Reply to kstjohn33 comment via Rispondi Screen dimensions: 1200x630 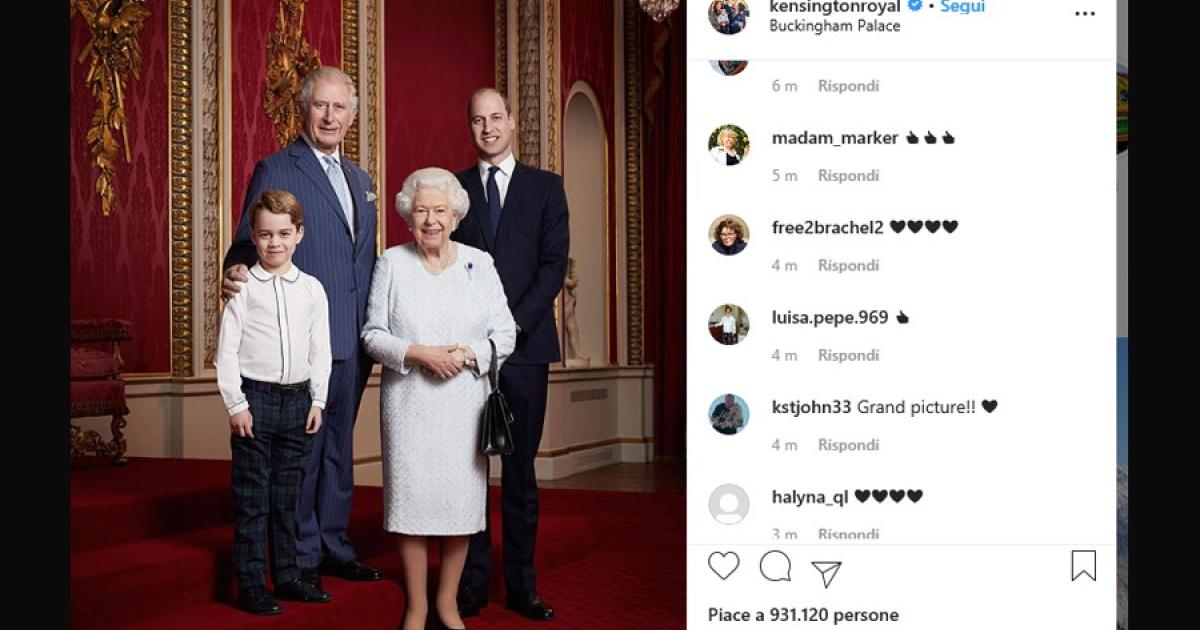[x=848, y=445]
